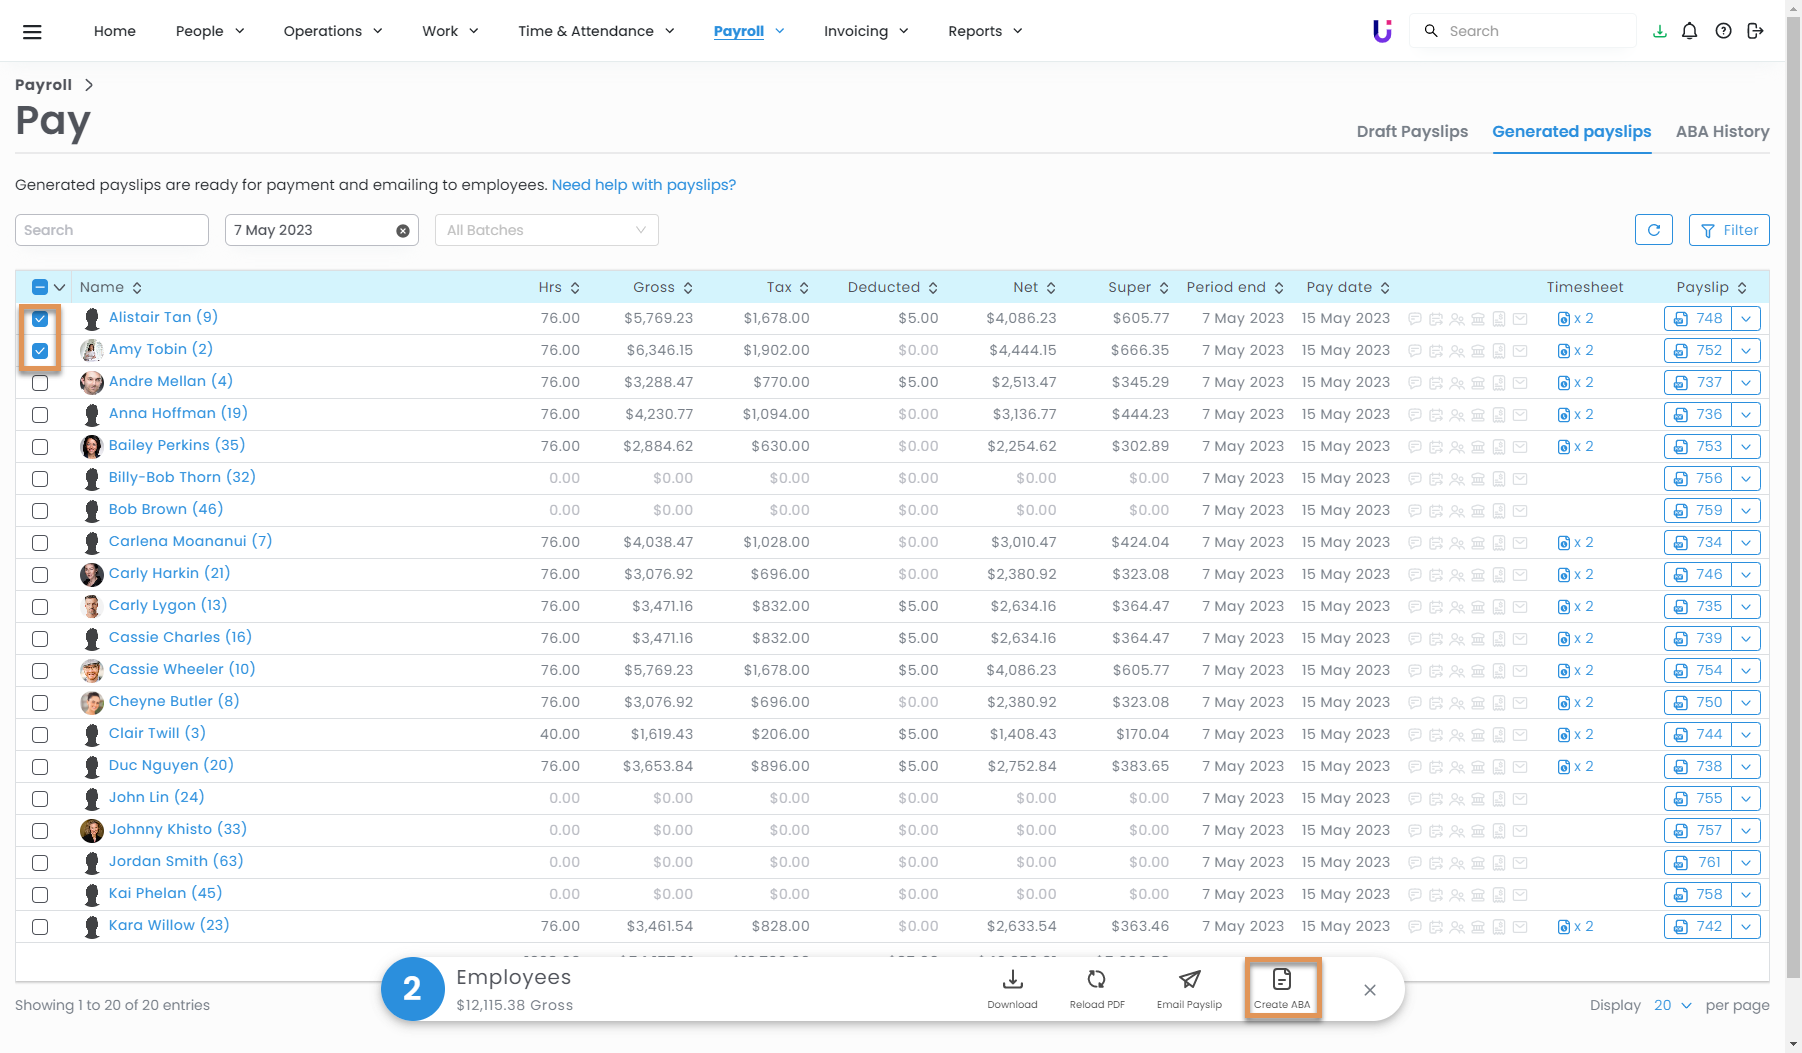Click the Reload PDF icon
This screenshot has height=1053, width=1802.
point(1097,980)
